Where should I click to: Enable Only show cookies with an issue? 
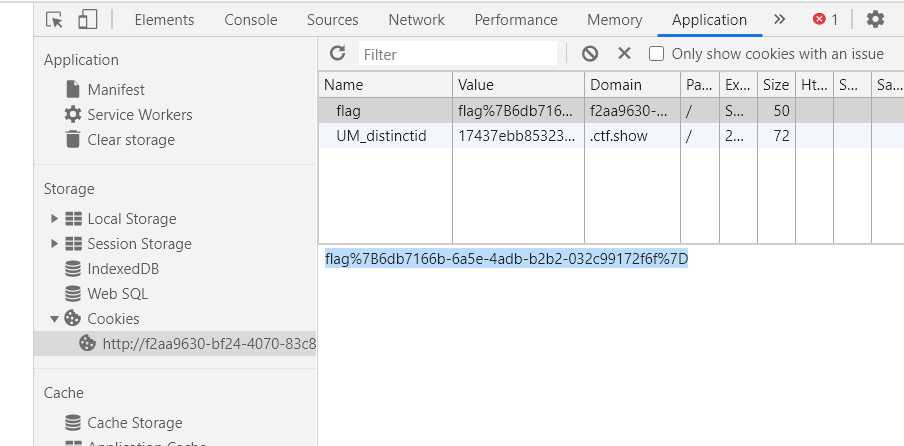[657, 54]
